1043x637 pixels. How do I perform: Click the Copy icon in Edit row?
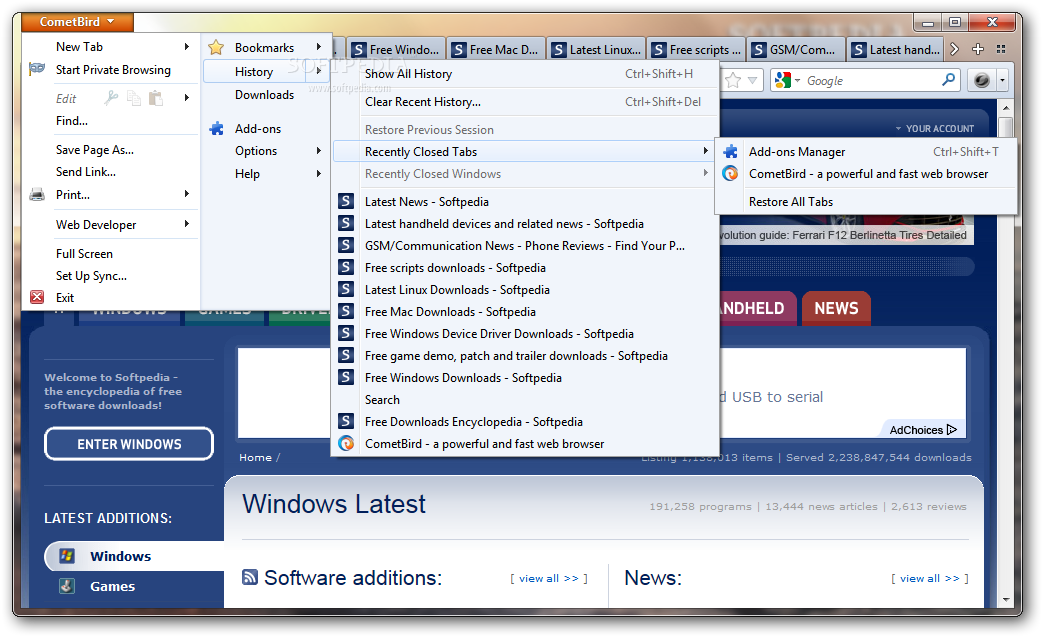click(x=134, y=98)
